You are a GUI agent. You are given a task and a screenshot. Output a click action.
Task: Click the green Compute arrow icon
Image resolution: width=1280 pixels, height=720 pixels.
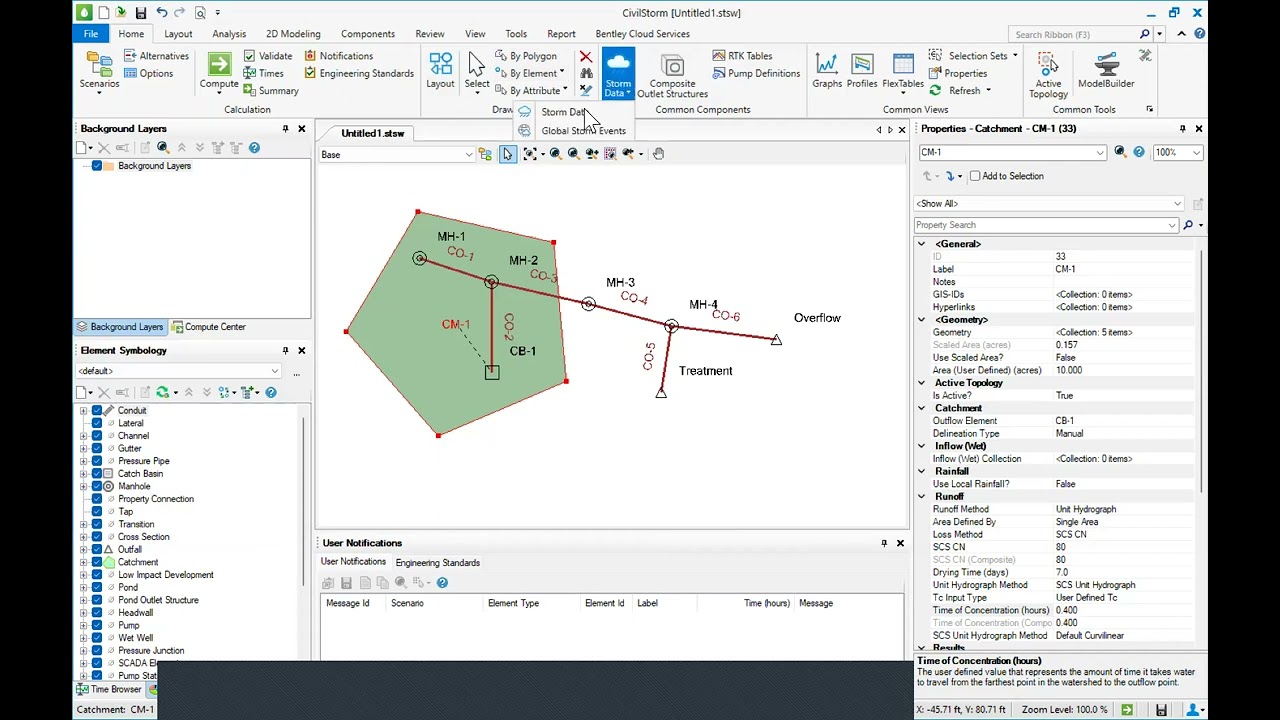coord(219,64)
